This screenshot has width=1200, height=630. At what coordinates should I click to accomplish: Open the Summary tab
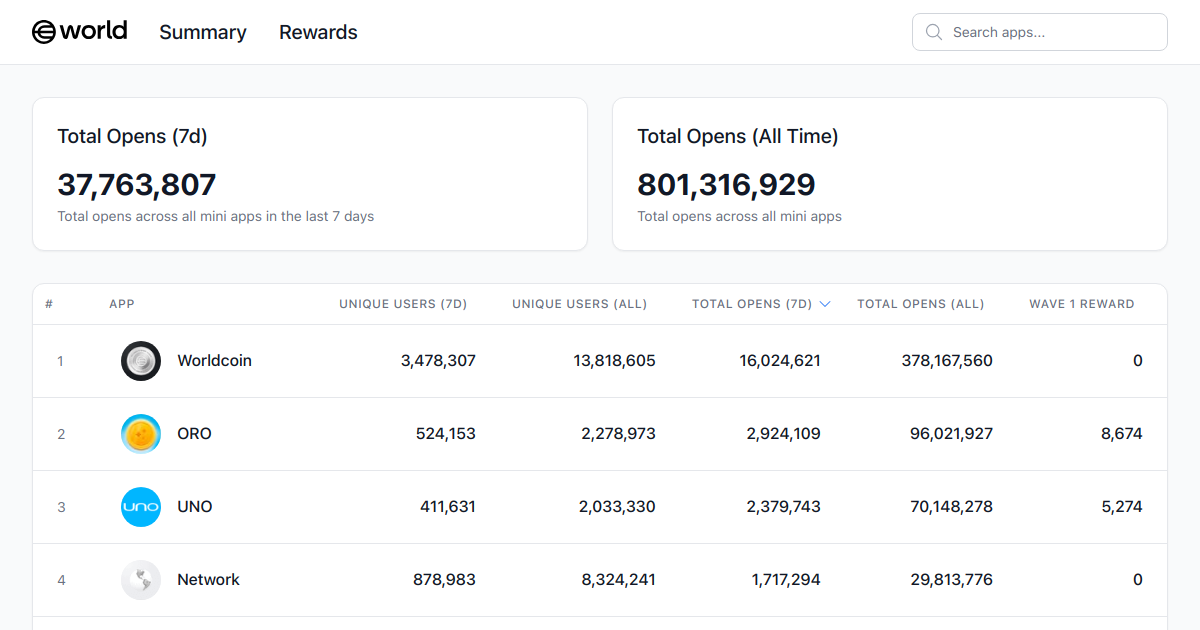click(x=203, y=32)
